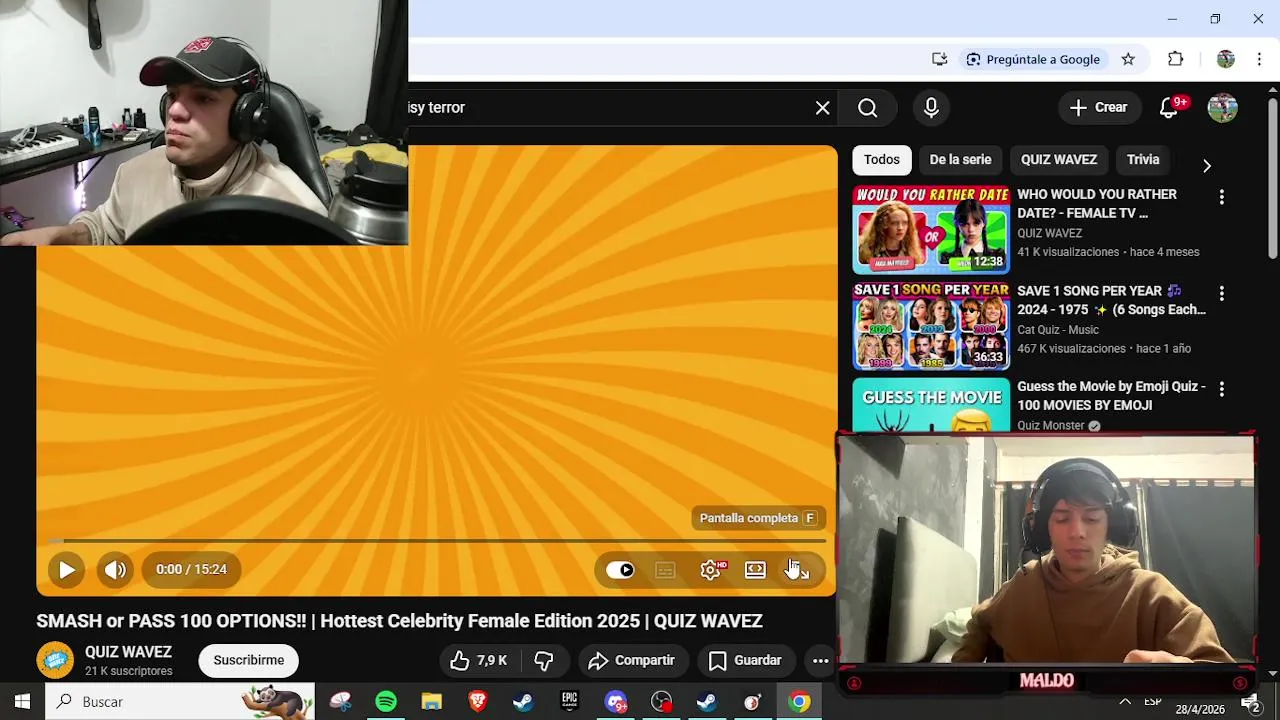The width and height of the screenshot is (1280, 720).
Task: Open Snipping Tool from taskbar
Action: click(x=341, y=702)
